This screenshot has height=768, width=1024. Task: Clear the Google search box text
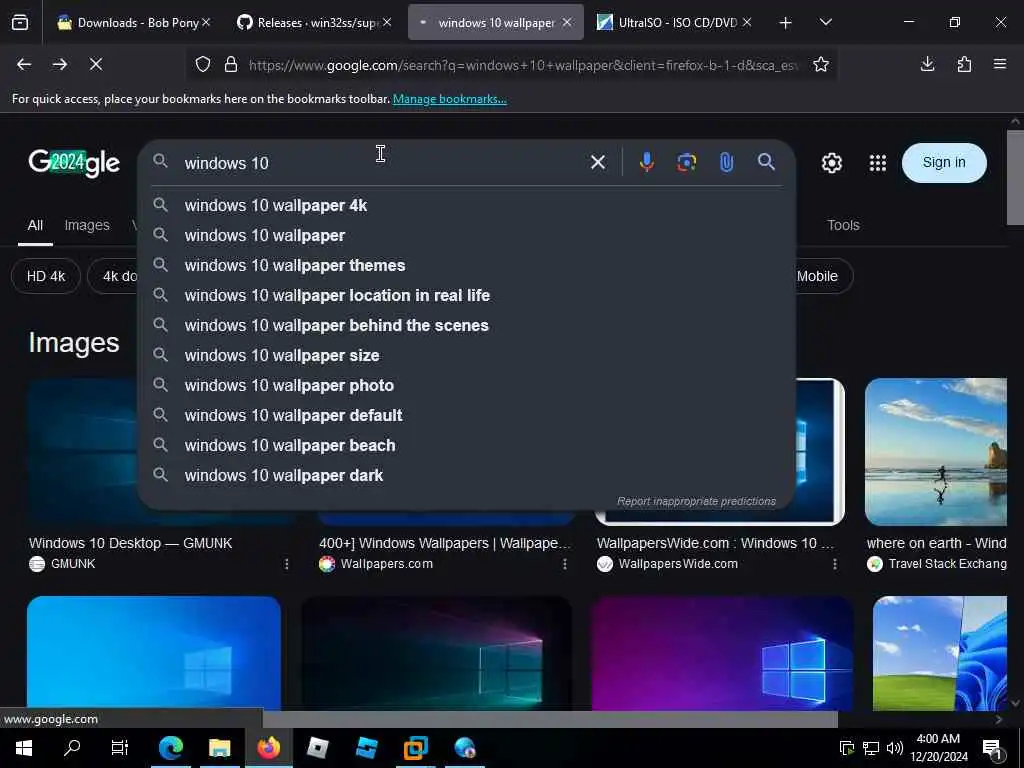(598, 162)
